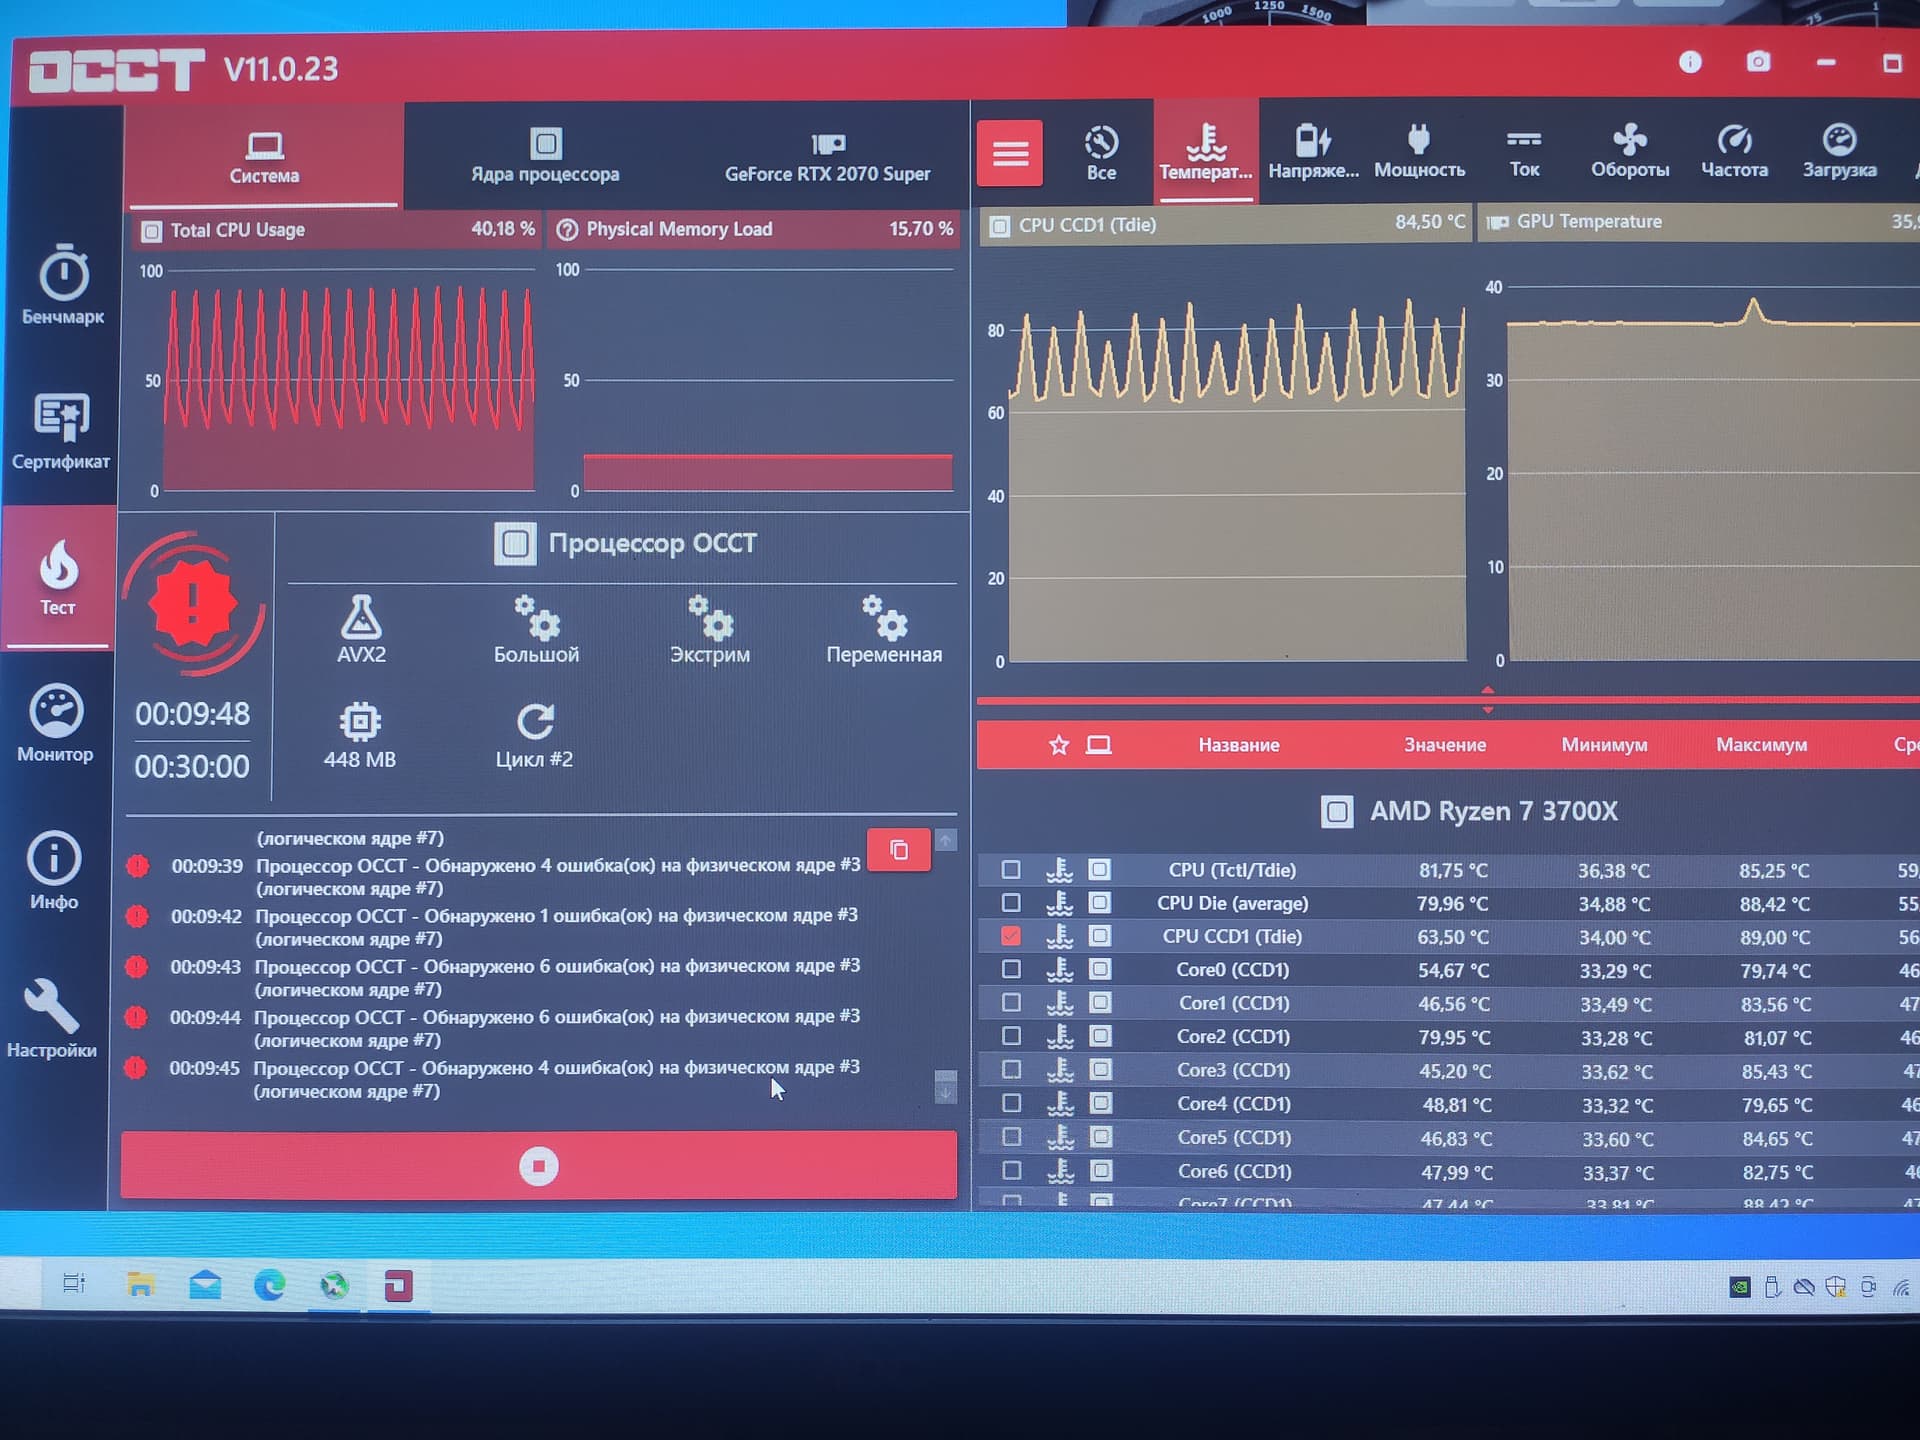Open File Explorer from the taskbar
Image resolution: width=1920 pixels, height=1440 pixels.
coord(141,1284)
